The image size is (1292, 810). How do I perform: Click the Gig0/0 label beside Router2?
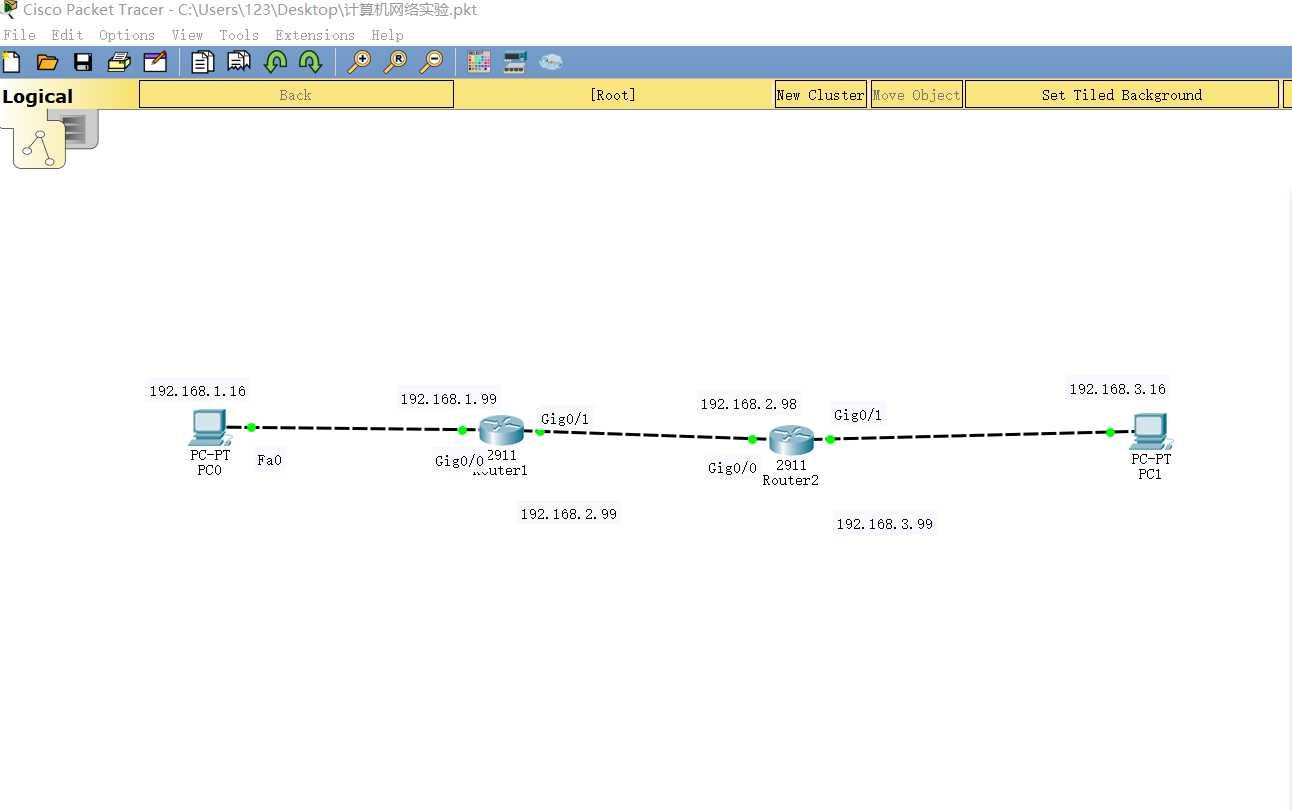pyautogui.click(x=732, y=468)
